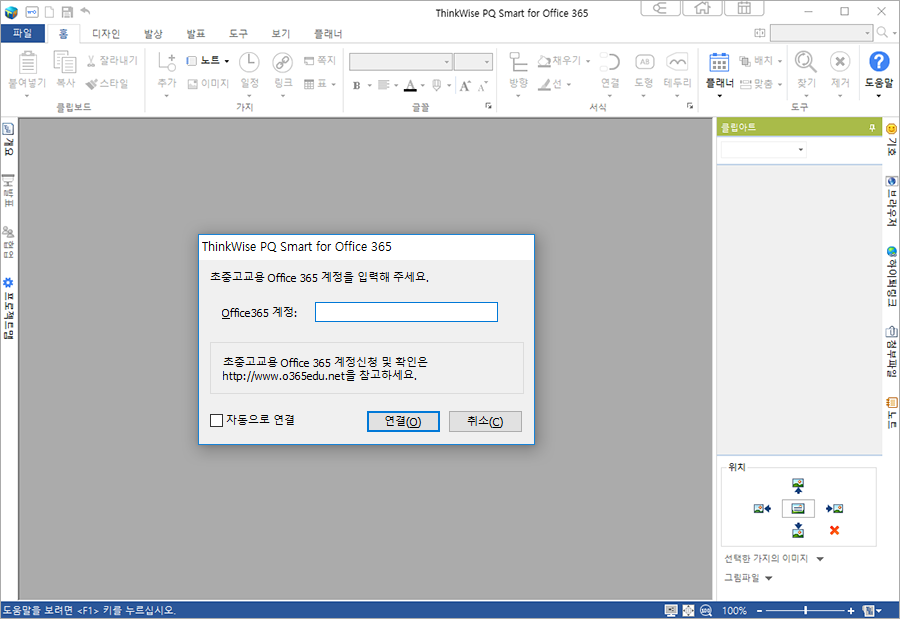
Task: Place image right of text icon
Action: [x=834, y=508]
